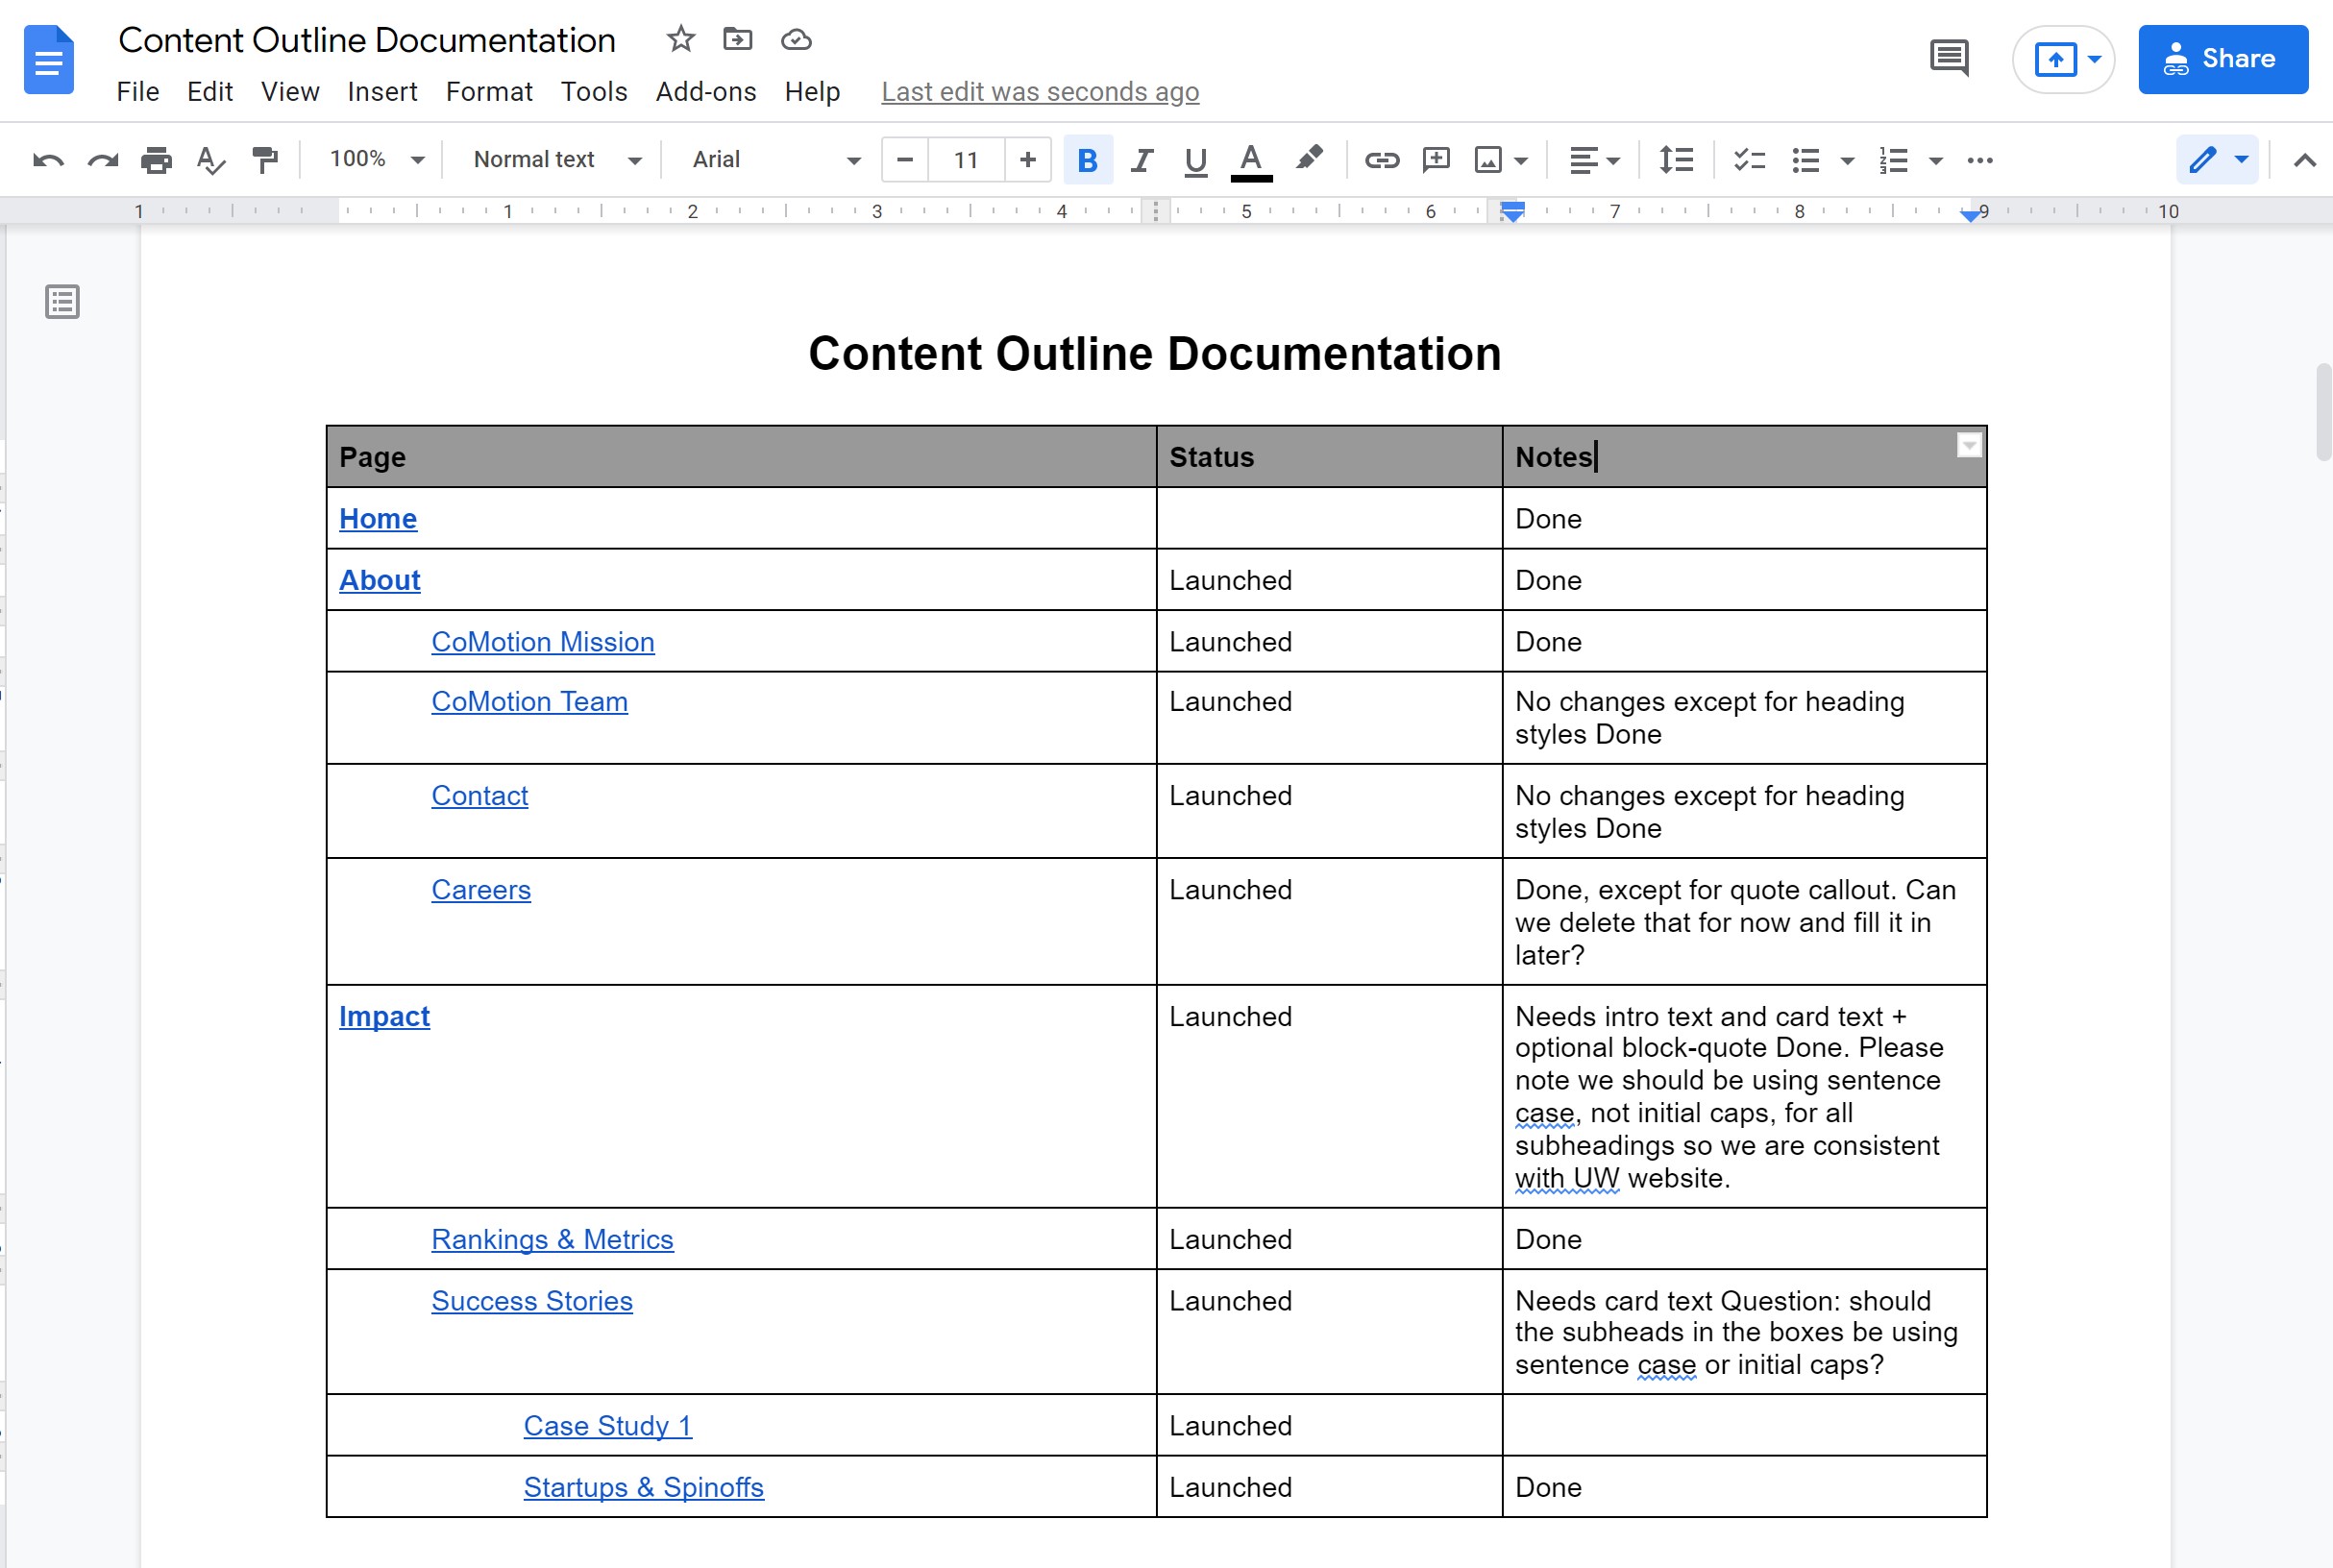Open the editing mode dropdown
Screen dimensions: 2333x1568
pos(2218,160)
